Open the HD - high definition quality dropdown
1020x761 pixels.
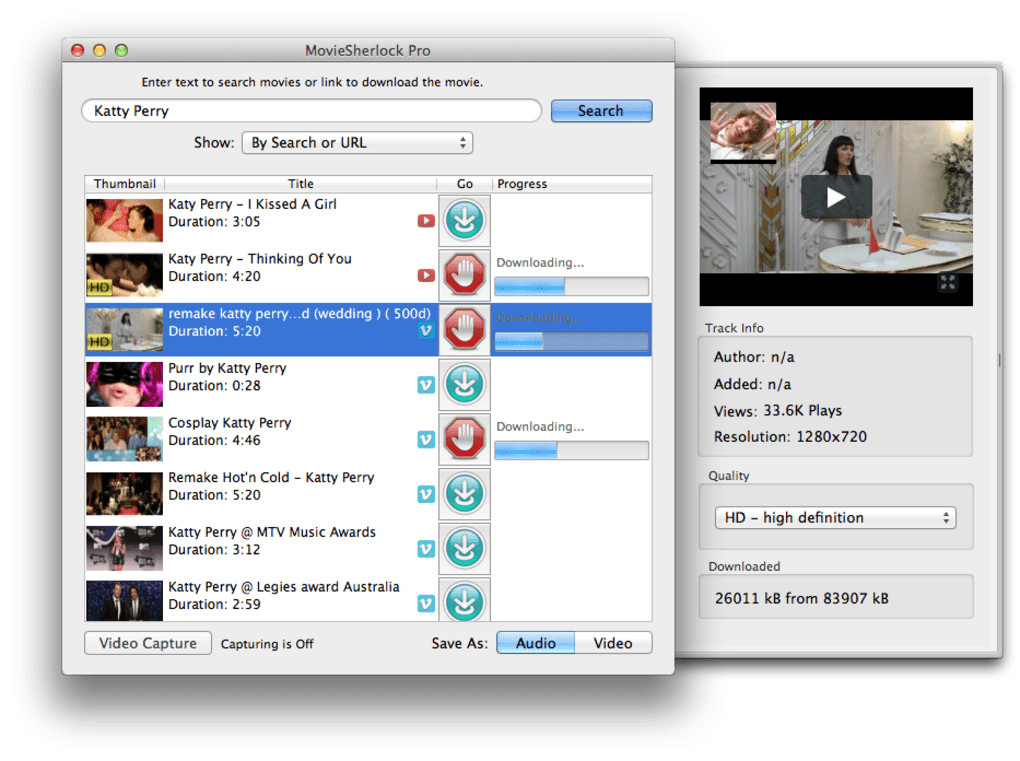pos(835,518)
